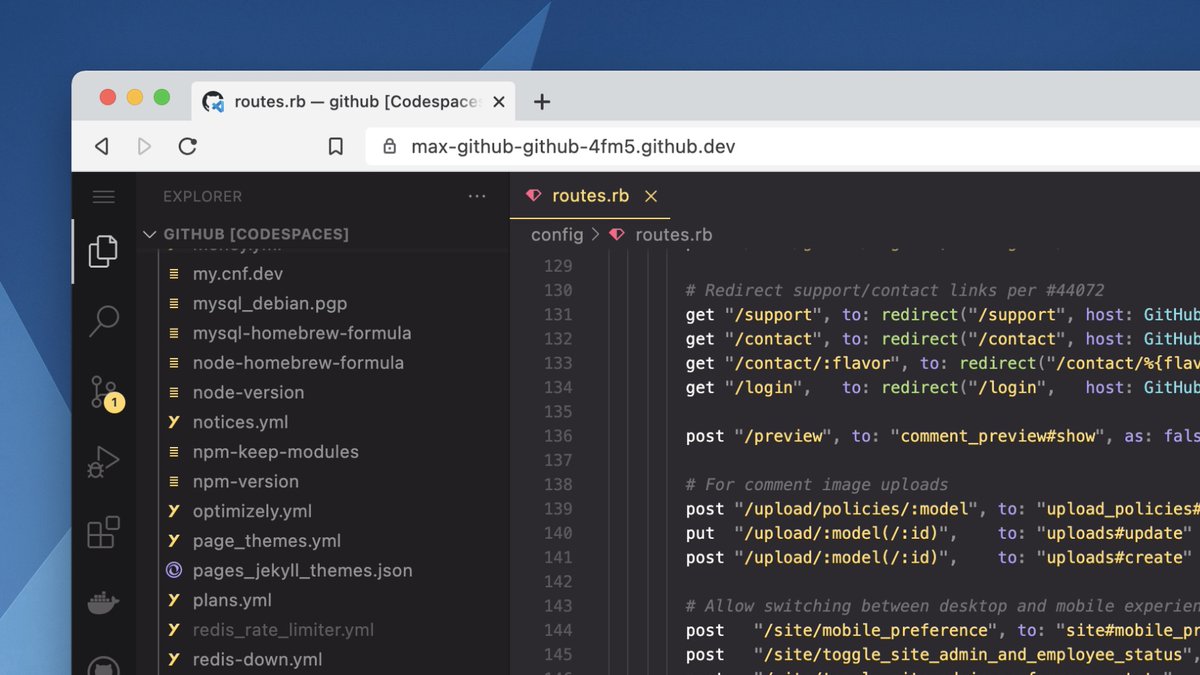Open a new browser tab with the plus button

tap(541, 101)
